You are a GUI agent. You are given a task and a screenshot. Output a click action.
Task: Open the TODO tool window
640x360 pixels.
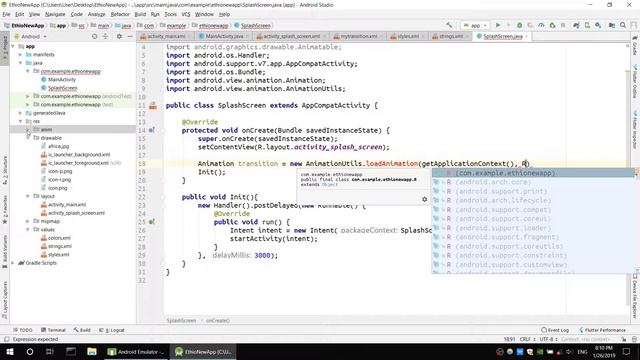click(22, 330)
